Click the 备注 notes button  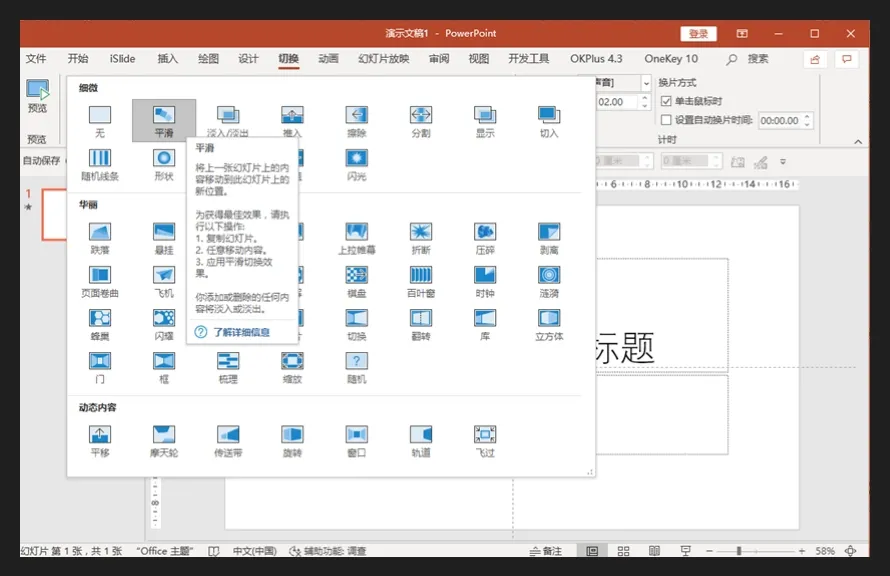tap(545, 550)
